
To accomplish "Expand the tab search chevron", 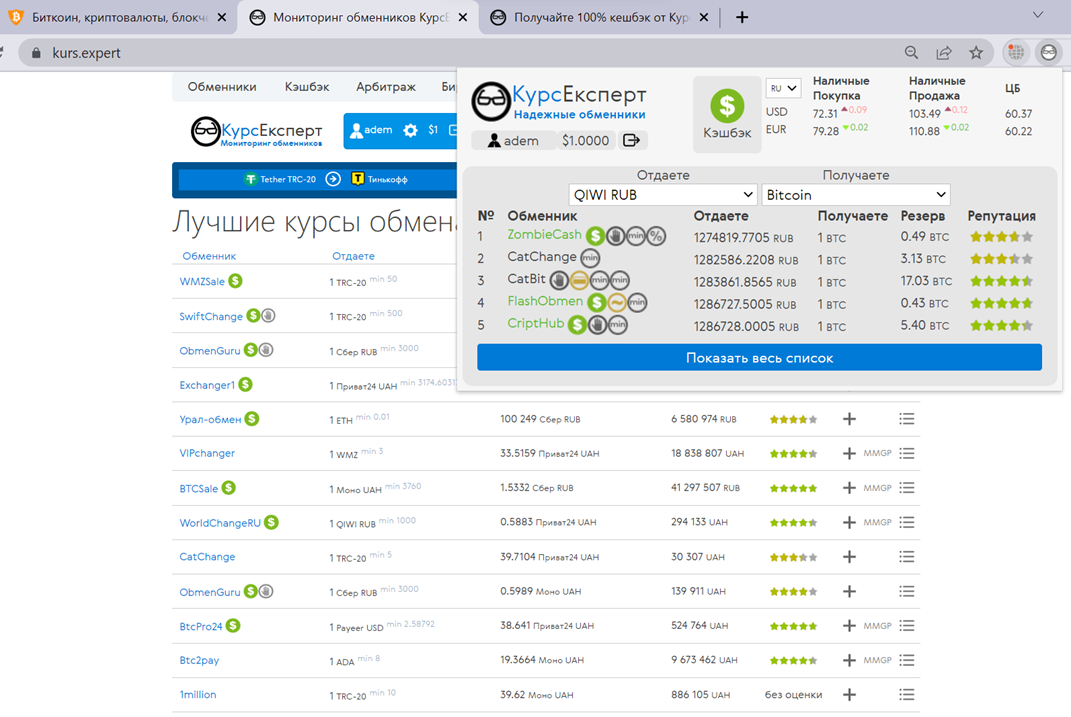I will pyautogui.click(x=1038, y=15).
